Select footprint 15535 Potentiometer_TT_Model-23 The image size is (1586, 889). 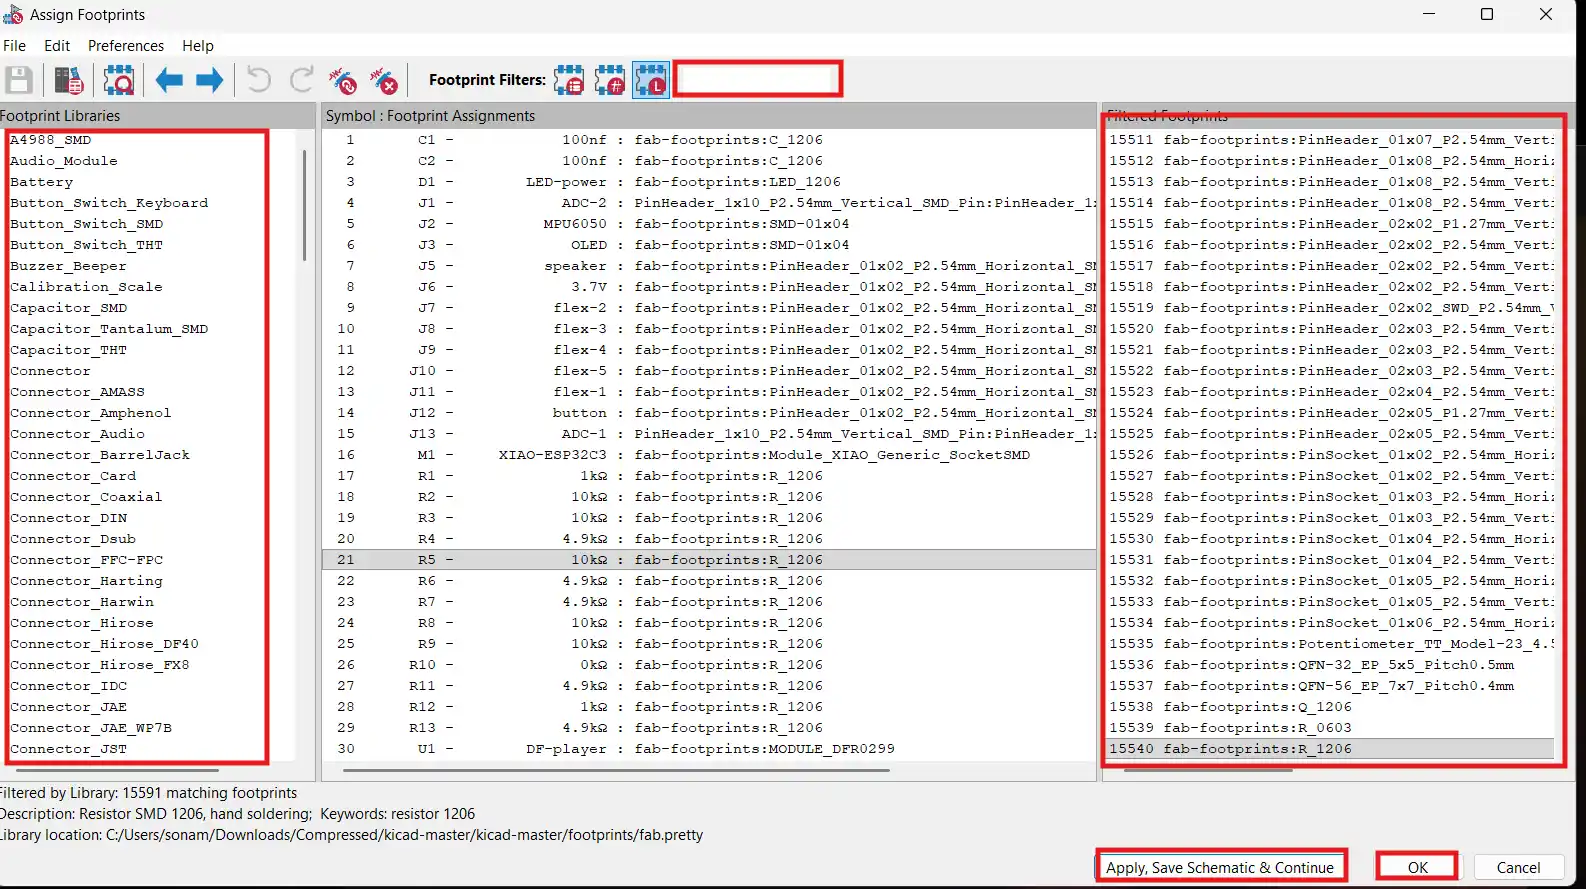[1331, 644]
